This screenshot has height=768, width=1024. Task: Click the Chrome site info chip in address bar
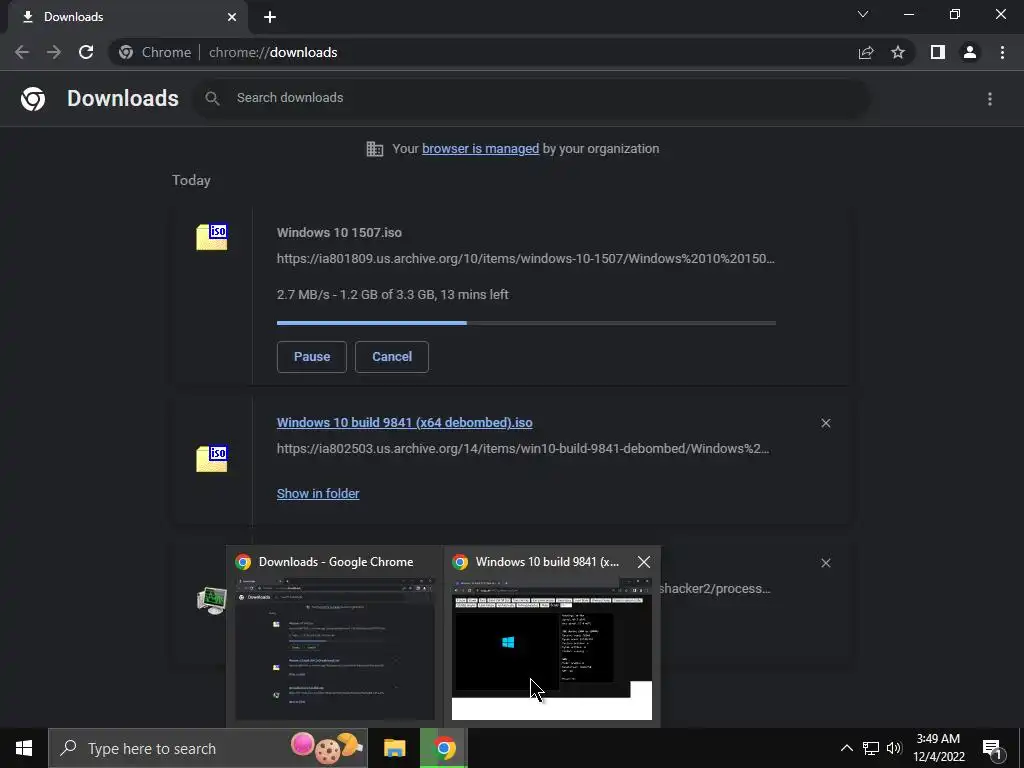point(155,52)
